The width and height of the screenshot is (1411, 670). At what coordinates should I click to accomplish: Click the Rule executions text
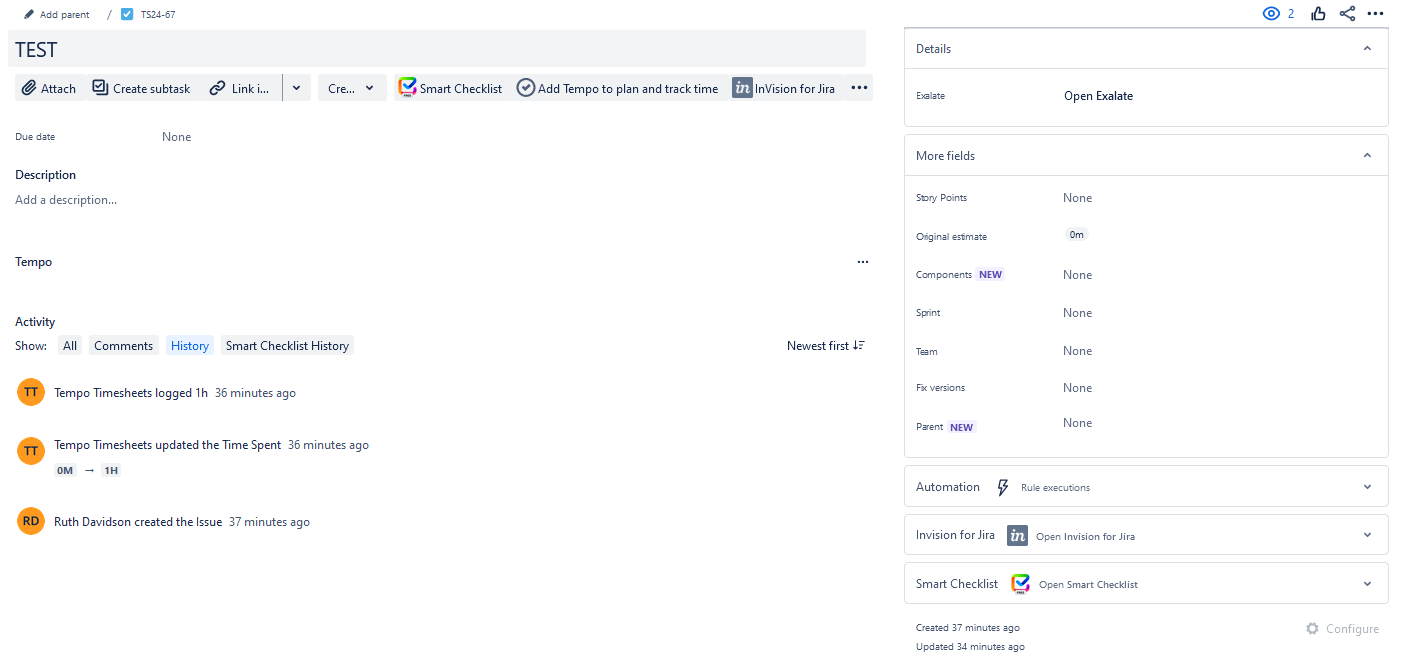click(1055, 488)
